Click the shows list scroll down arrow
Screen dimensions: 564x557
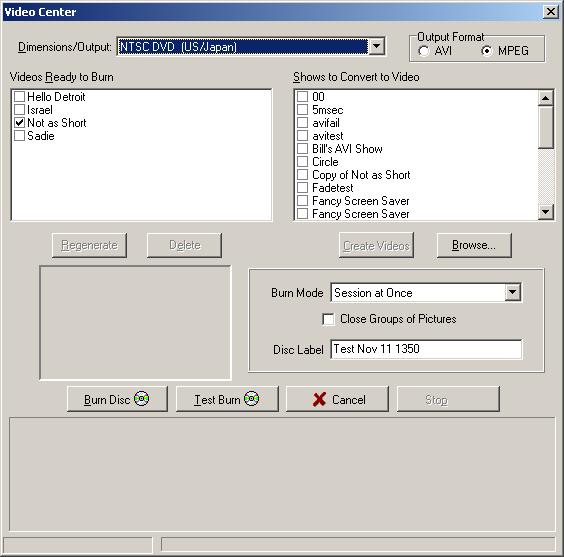coord(546,212)
